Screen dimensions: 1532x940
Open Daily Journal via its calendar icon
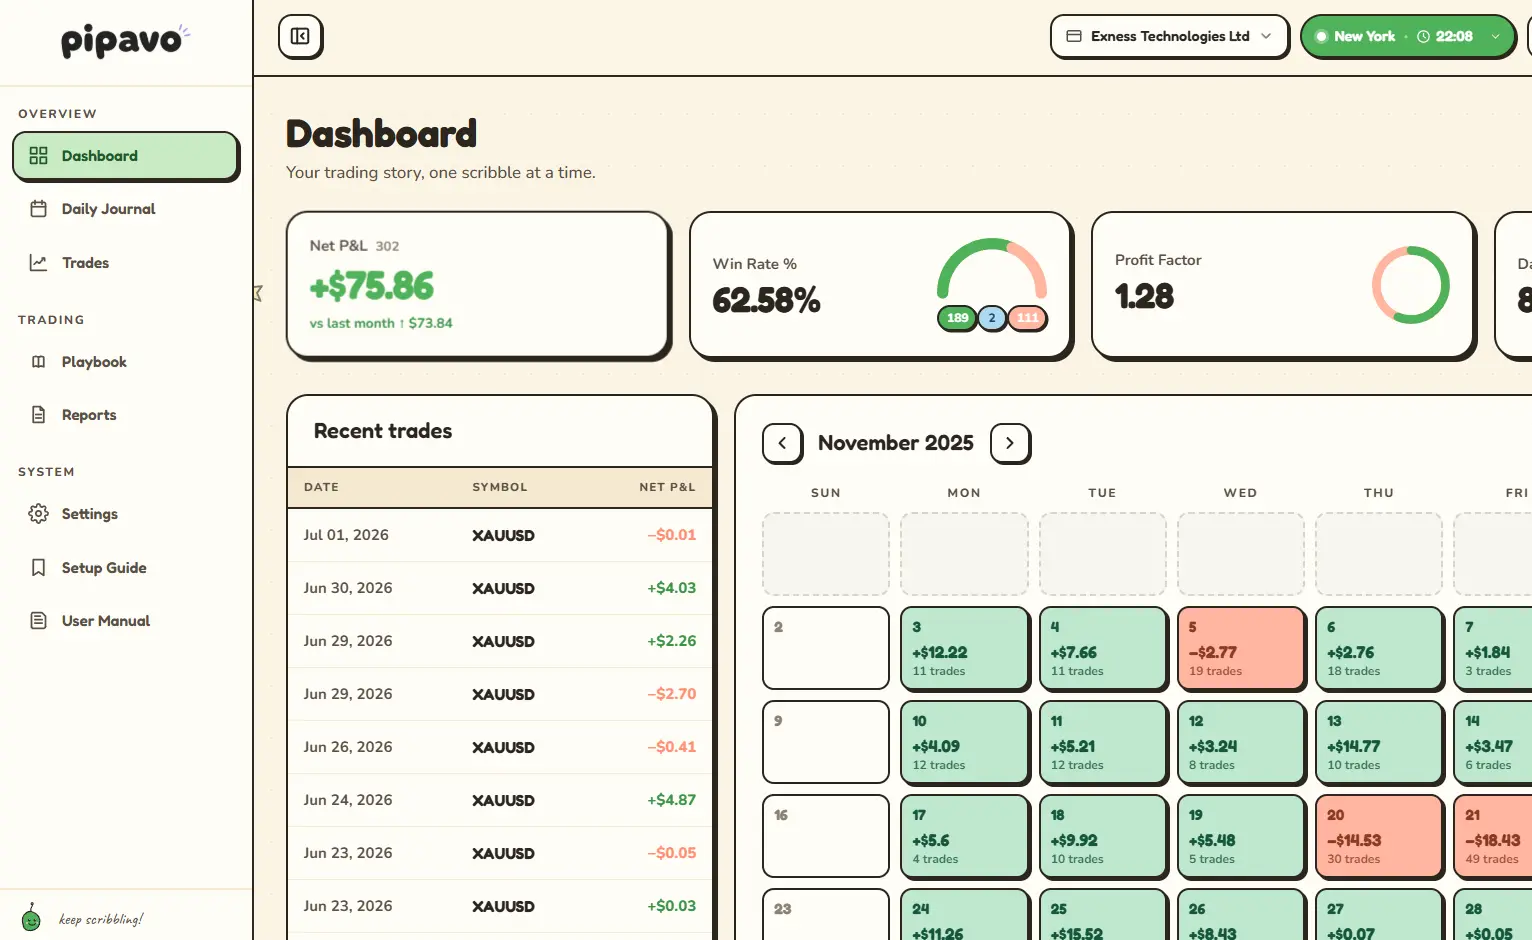[39, 209]
